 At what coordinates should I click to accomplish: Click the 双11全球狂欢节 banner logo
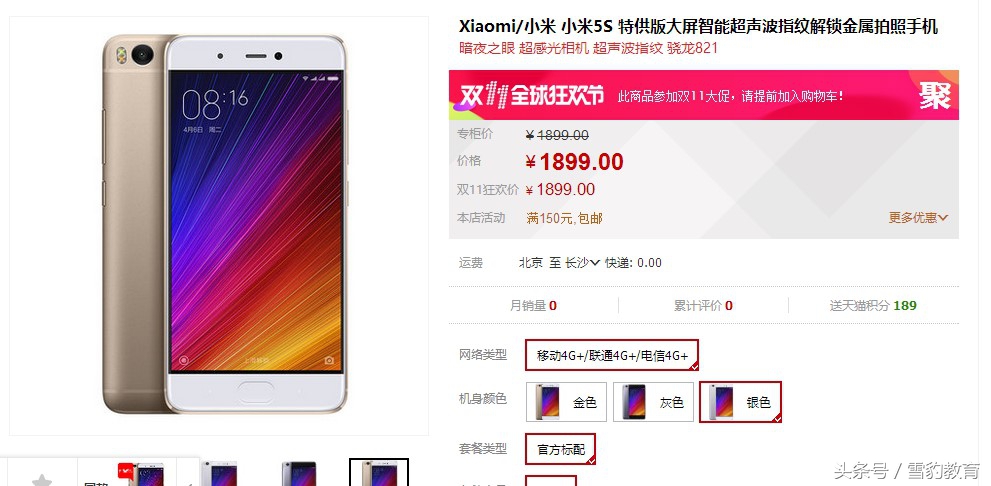coord(531,95)
